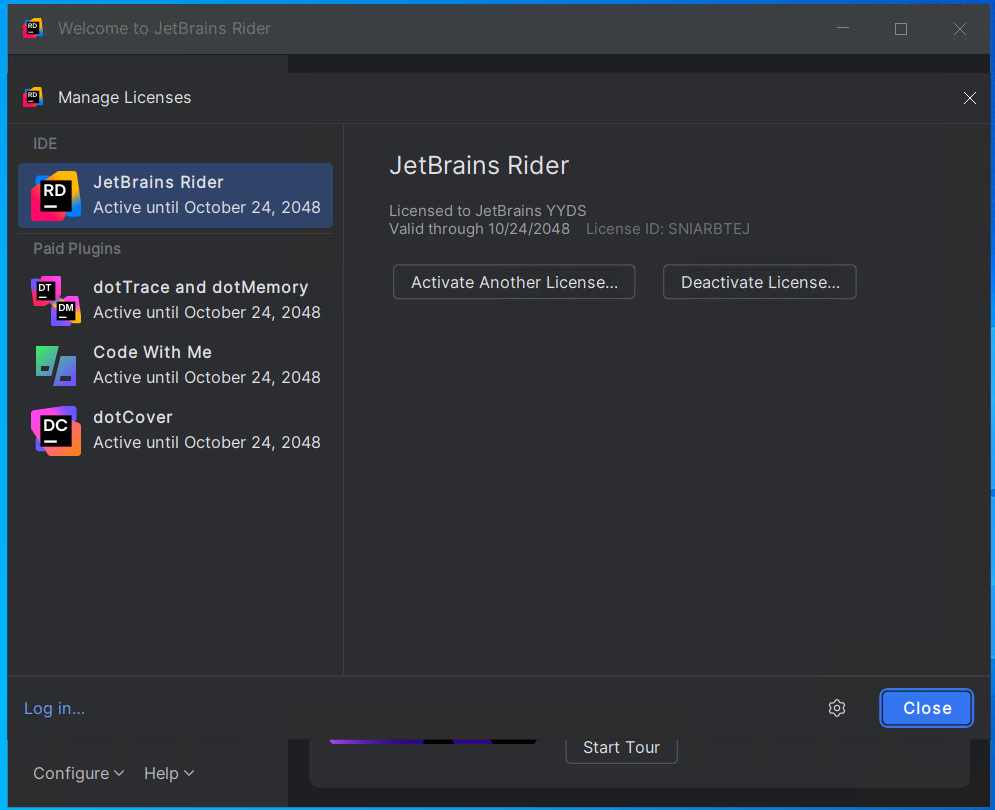Screen dimensions: 995x810
Task: Click Activate Another License button
Action: point(514,282)
